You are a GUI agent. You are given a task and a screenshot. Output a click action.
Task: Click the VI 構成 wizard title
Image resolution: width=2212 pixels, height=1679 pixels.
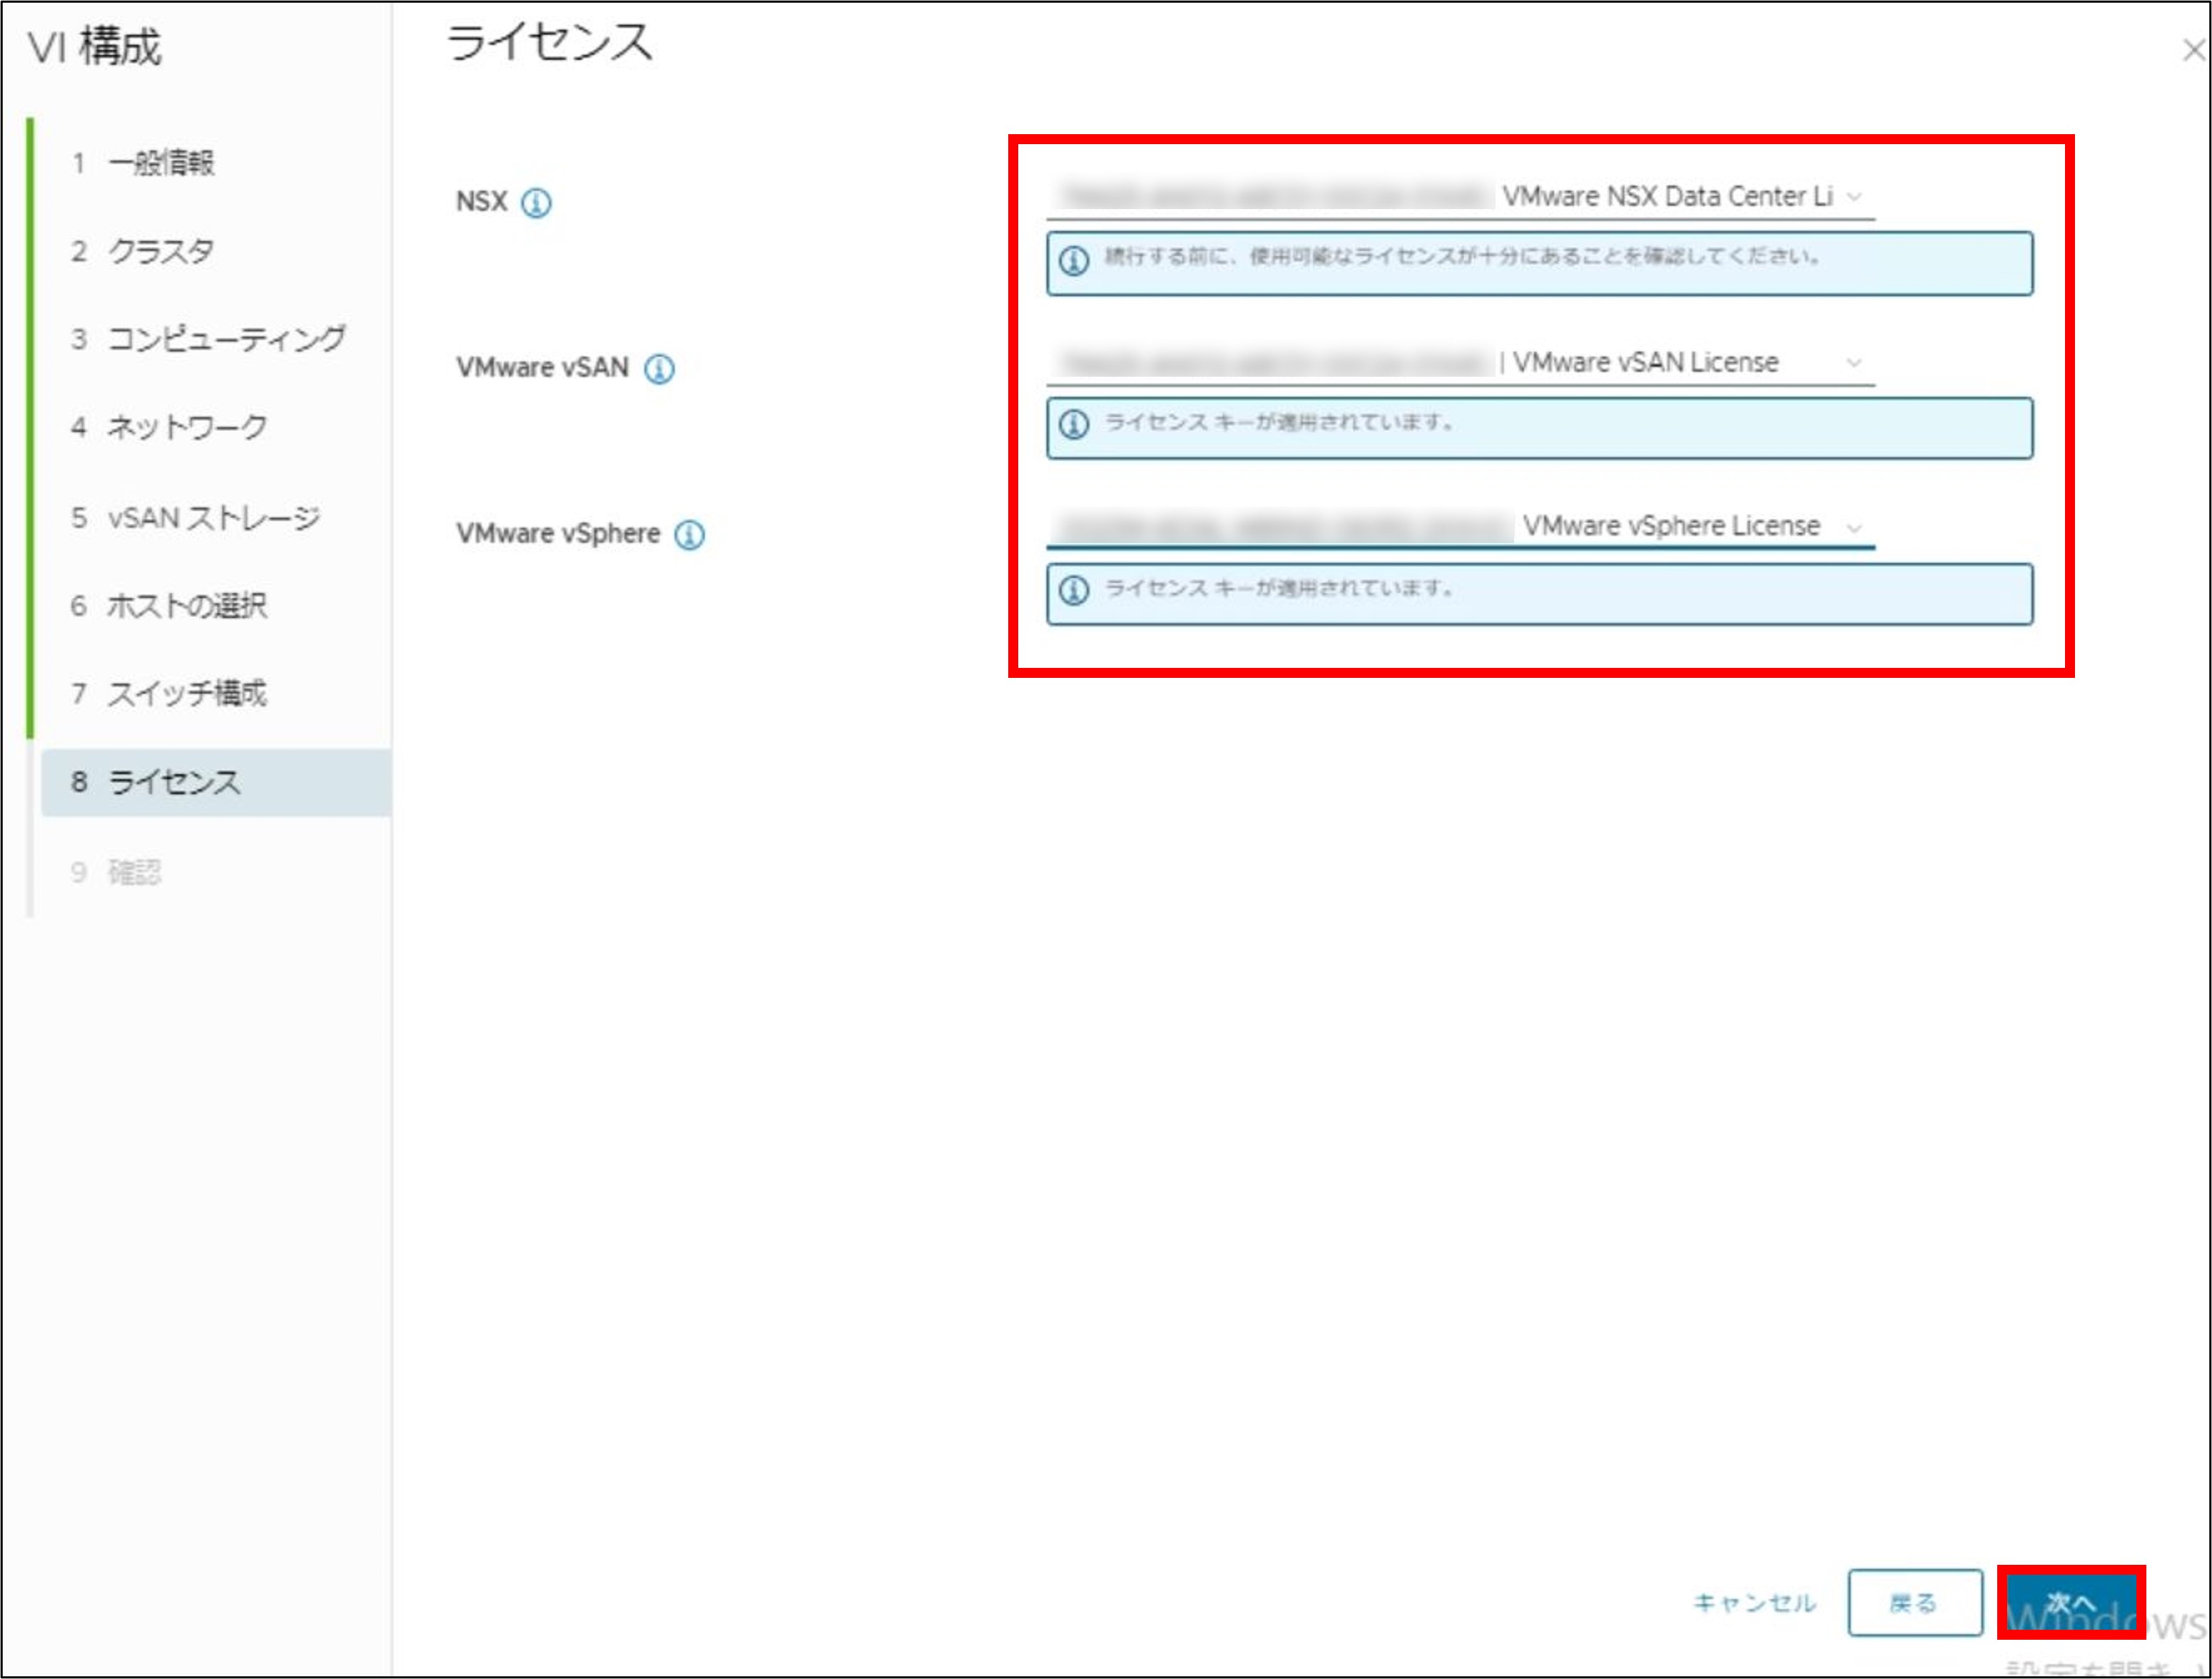[95, 47]
